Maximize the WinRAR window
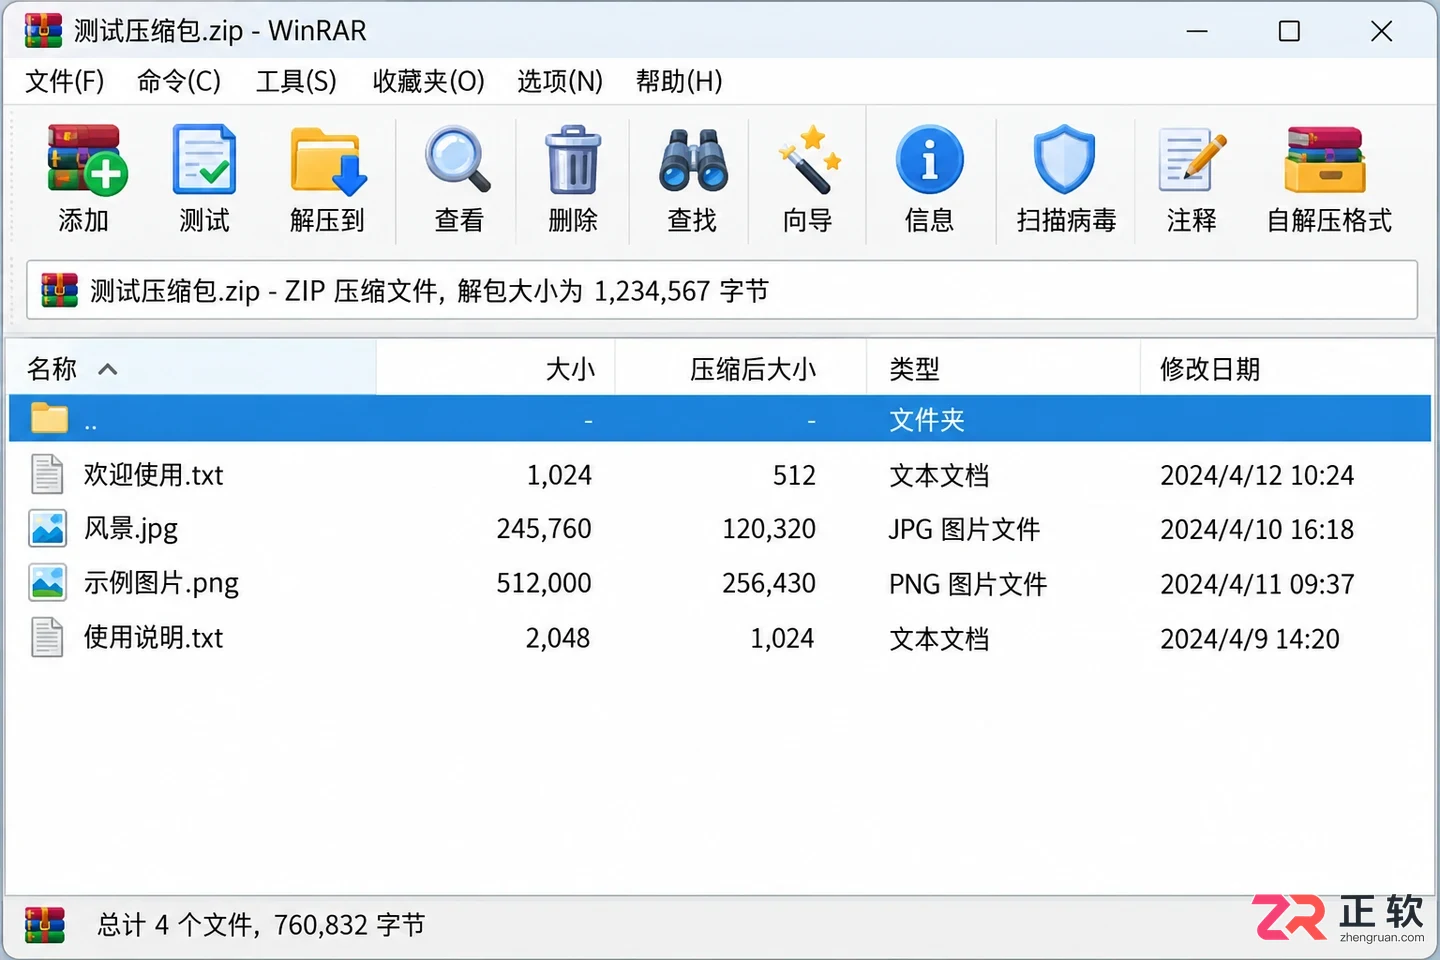Viewport: 1440px width, 960px height. (1289, 31)
